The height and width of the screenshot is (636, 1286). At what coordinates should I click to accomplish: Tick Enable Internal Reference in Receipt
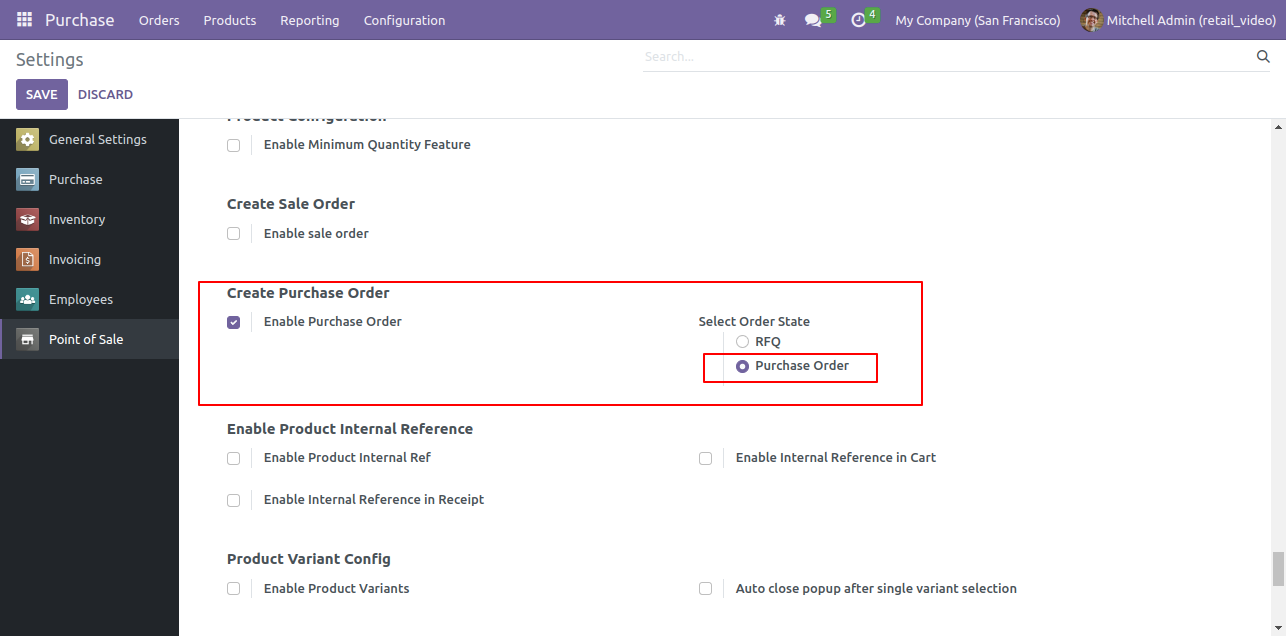[233, 500]
